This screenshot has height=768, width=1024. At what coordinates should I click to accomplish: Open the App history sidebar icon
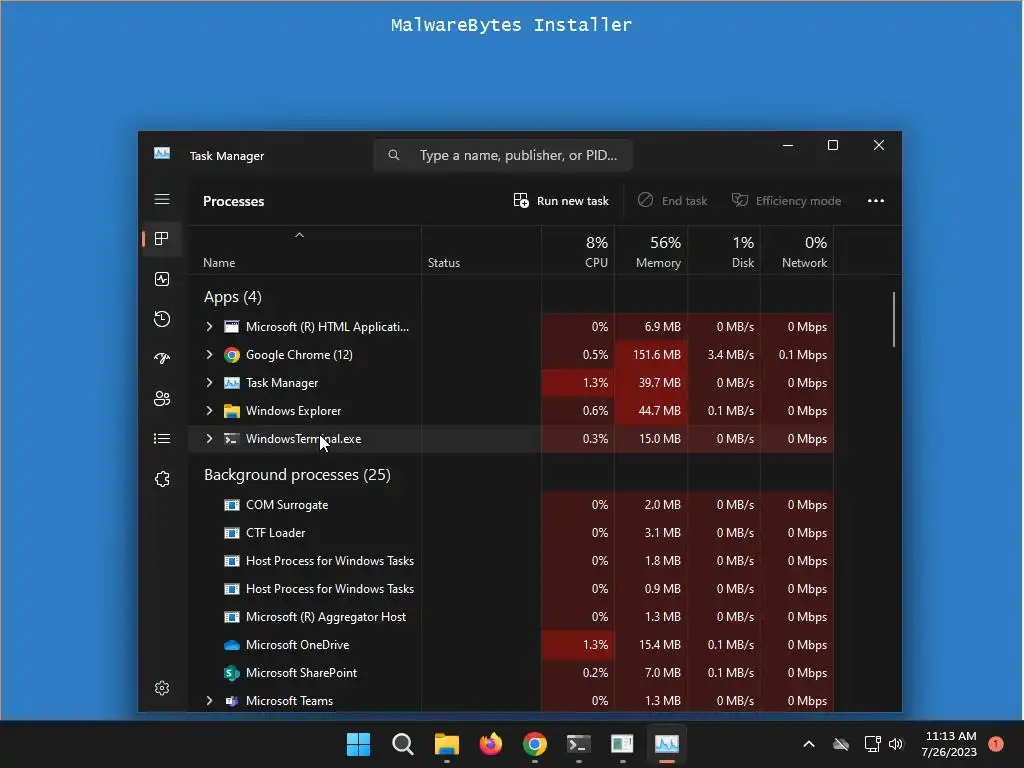pos(162,319)
